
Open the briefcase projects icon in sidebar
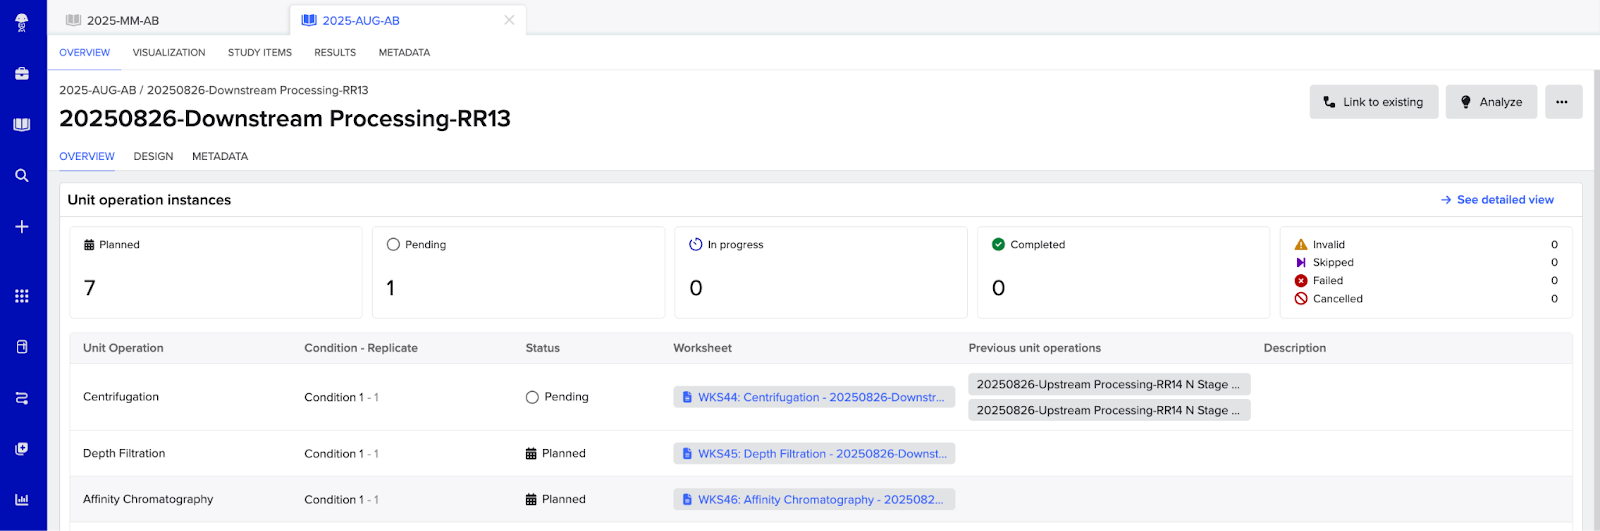[x=22, y=74]
